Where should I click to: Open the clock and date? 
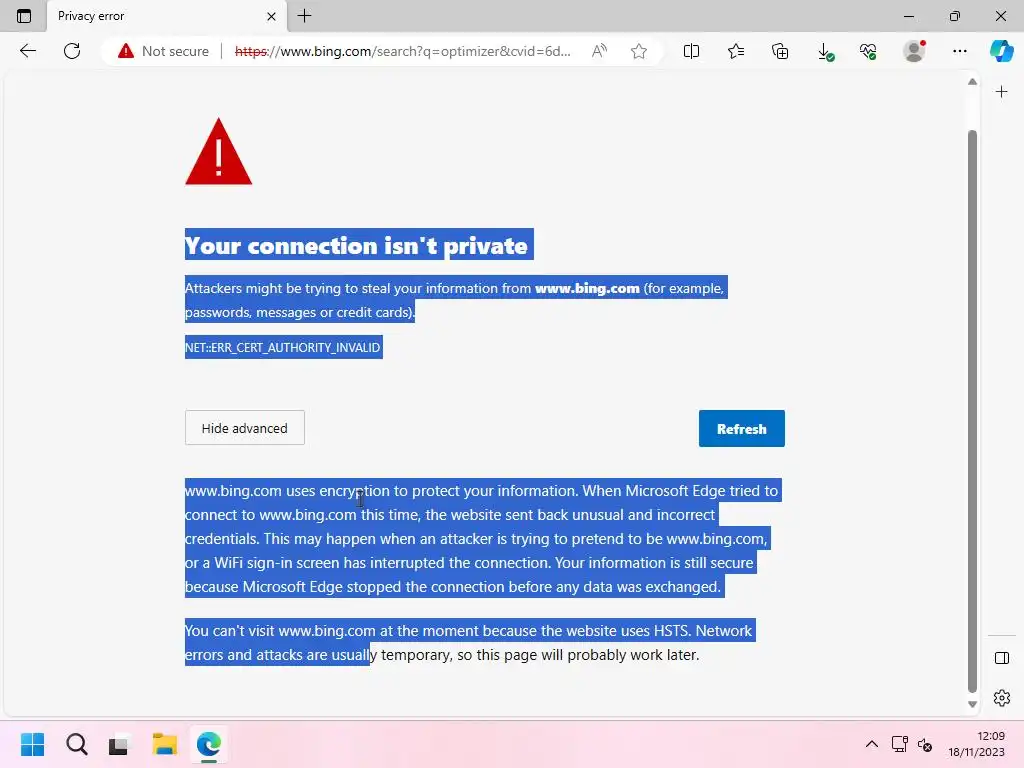click(x=976, y=744)
